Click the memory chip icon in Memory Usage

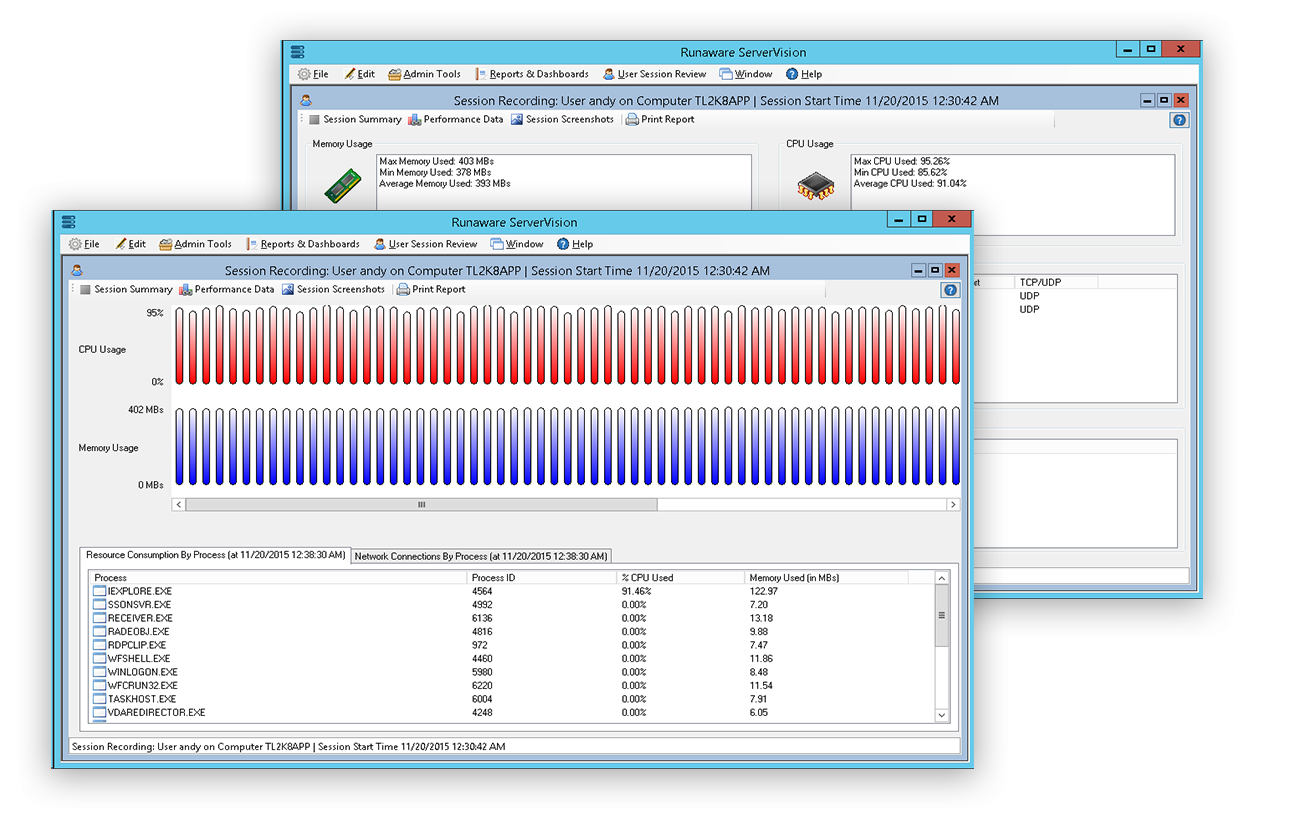tap(342, 185)
